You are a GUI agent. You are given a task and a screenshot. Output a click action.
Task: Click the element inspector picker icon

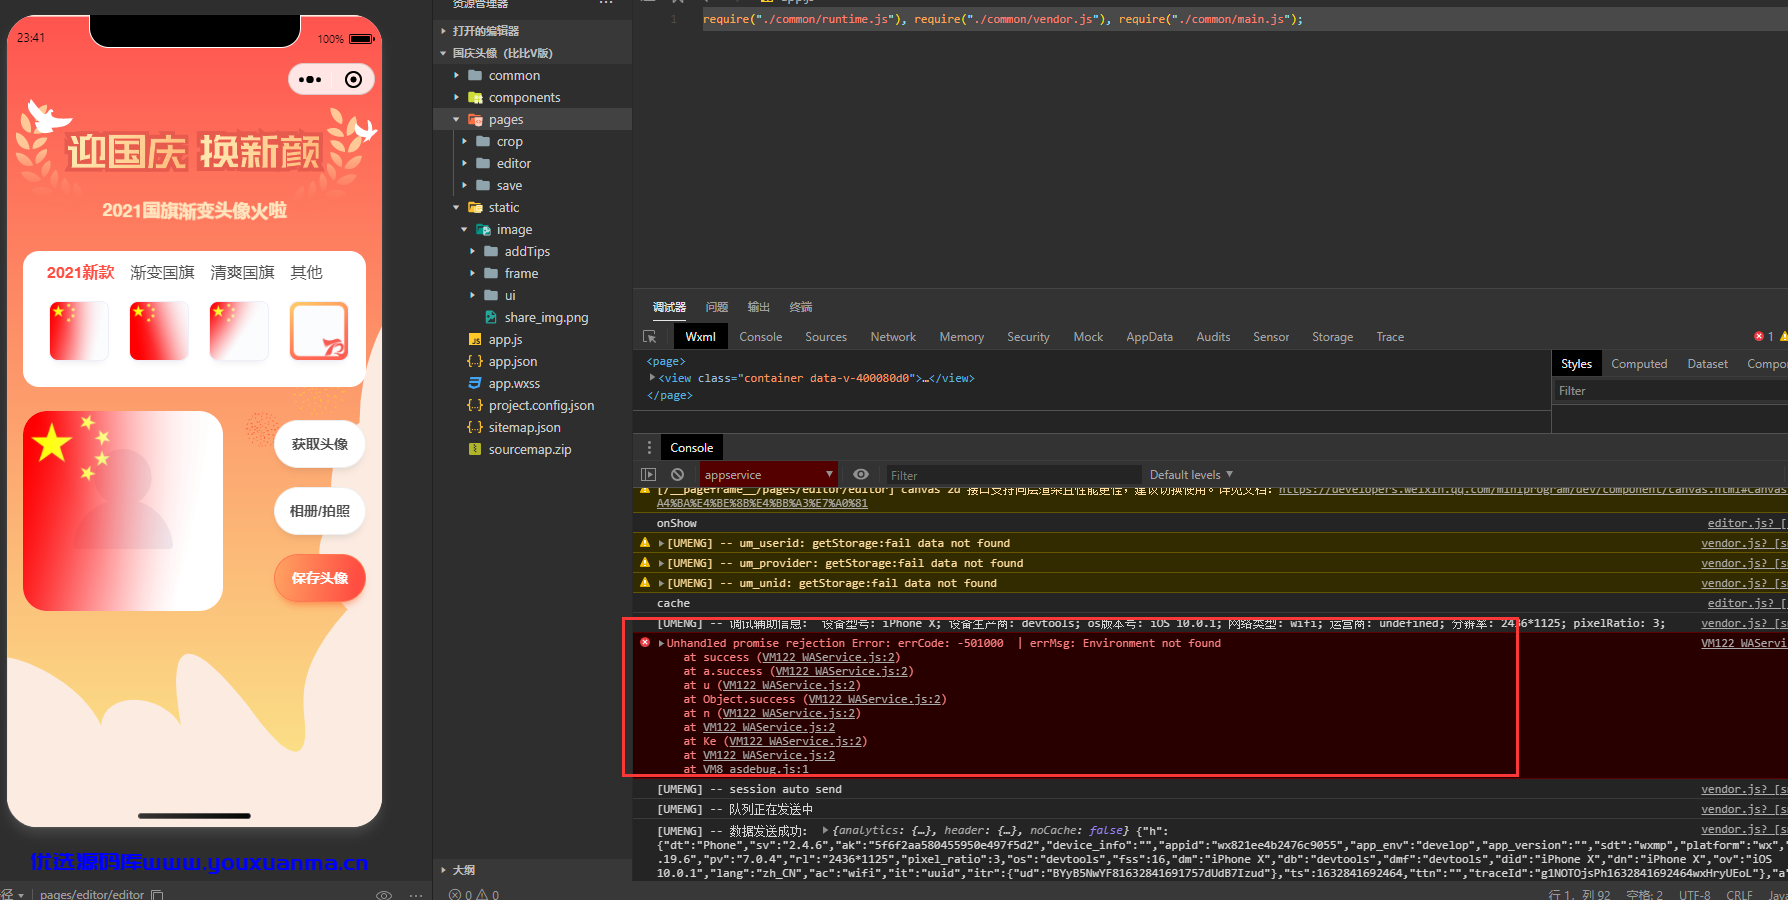(x=650, y=337)
